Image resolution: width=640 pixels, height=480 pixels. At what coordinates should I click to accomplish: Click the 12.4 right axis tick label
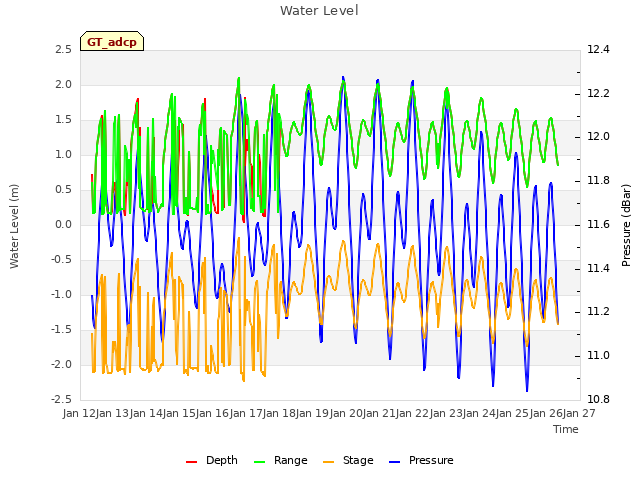pyautogui.click(x=598, y=49)
